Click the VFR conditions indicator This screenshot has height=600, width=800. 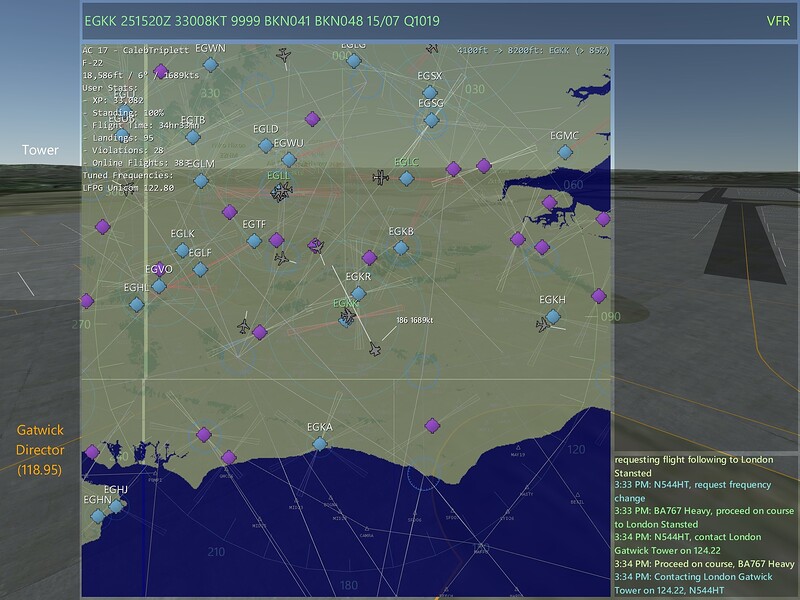(778, 21)
